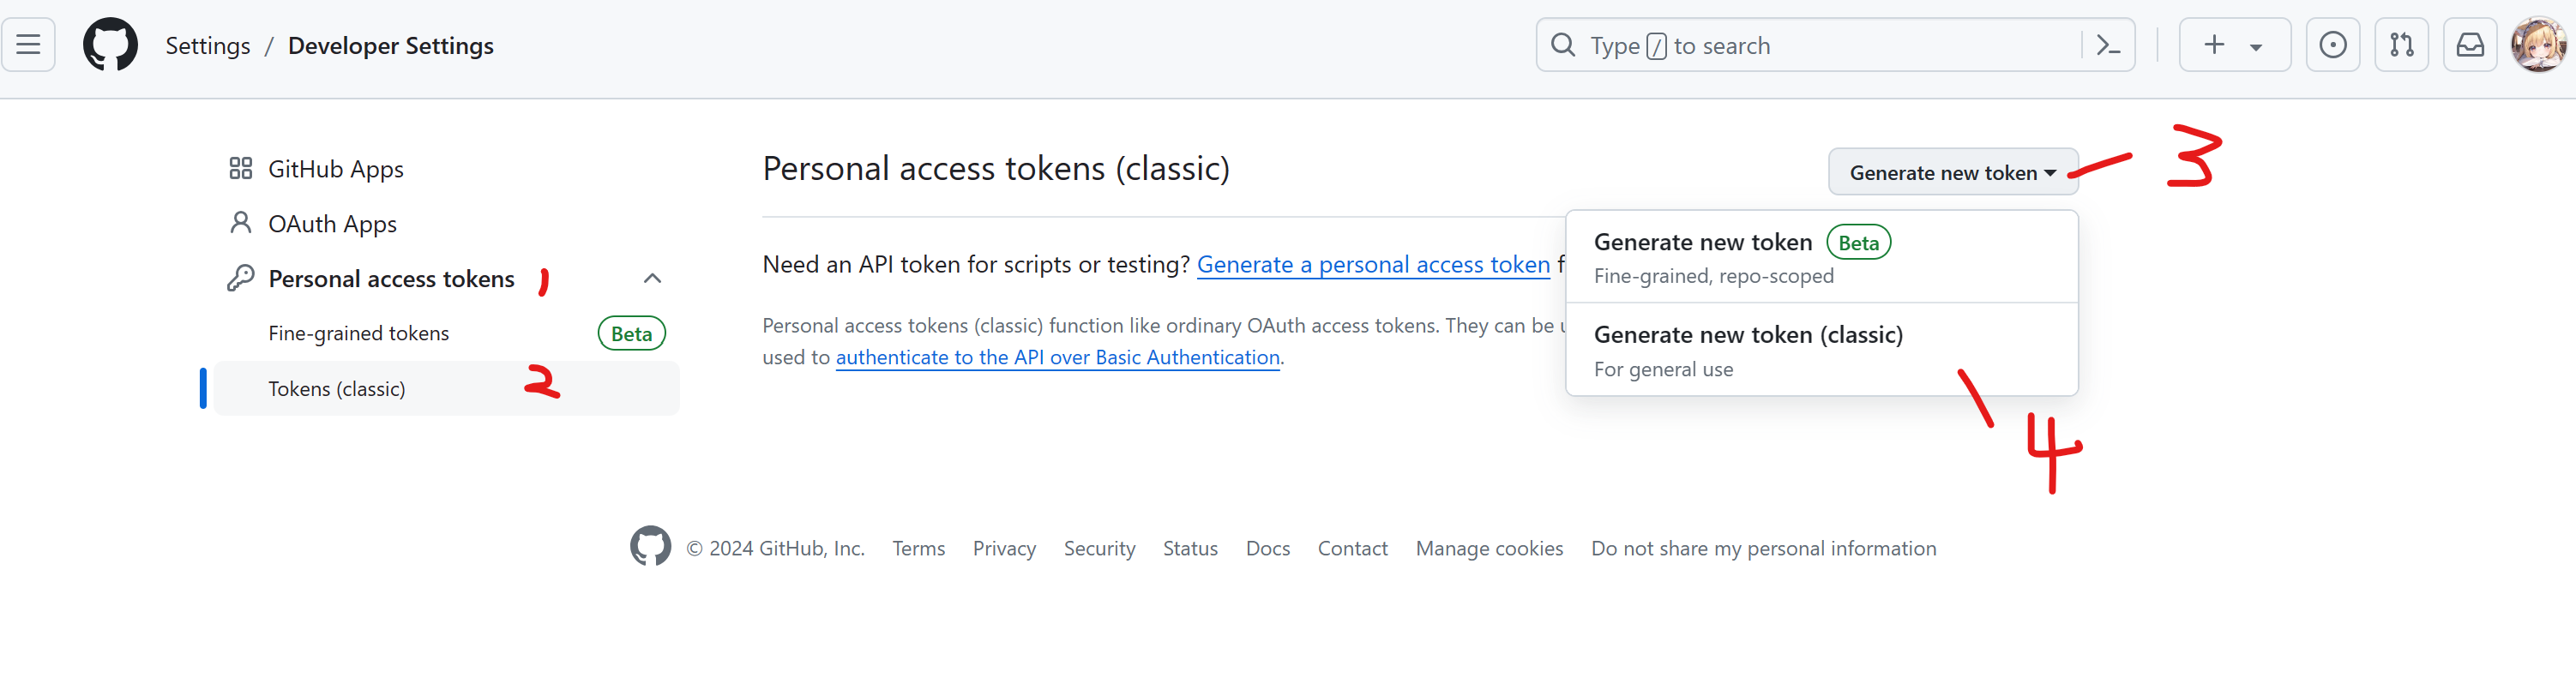Click the Generate a personal access token link
2576x684 pixels.
[x=1372, y=264]
